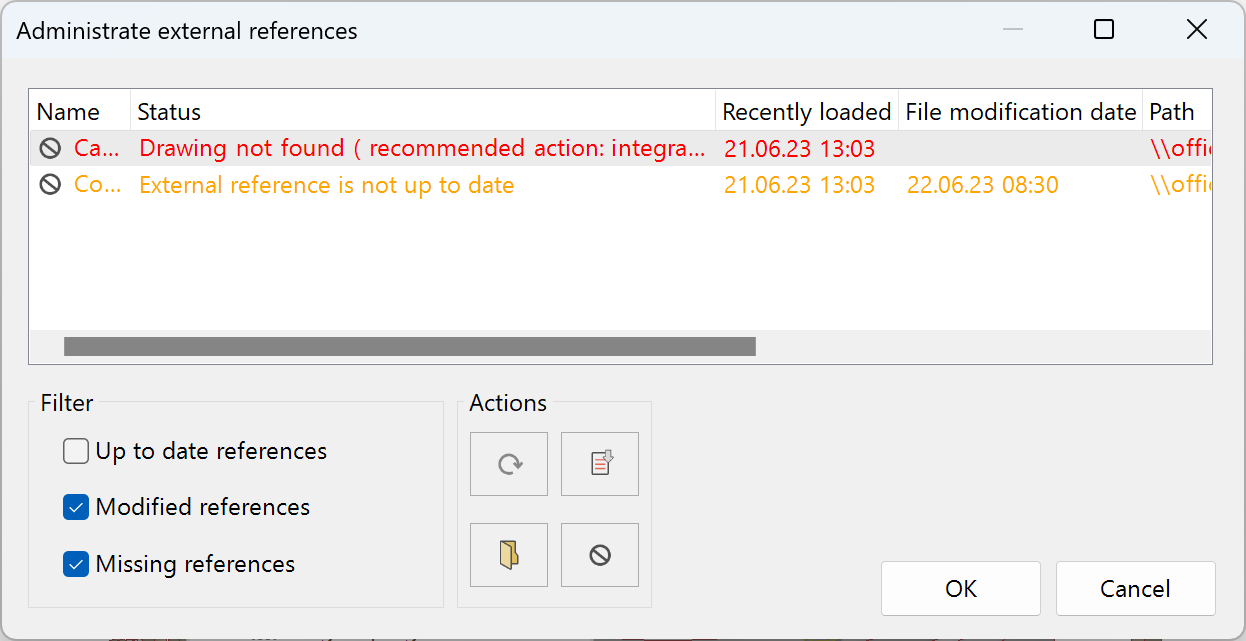This screenshot has width=1246, height=641.
Task: Enable the Up to date references filter
Action: [76, 452]
